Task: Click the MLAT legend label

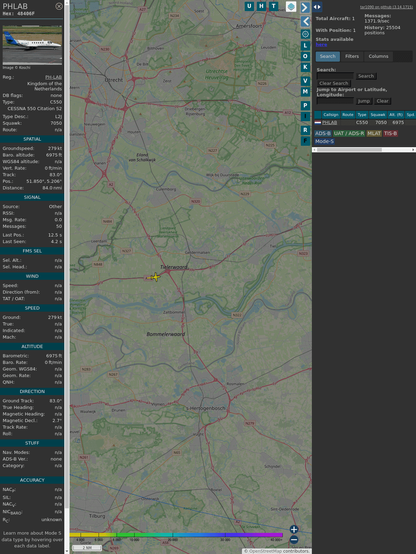Action: 374,133
